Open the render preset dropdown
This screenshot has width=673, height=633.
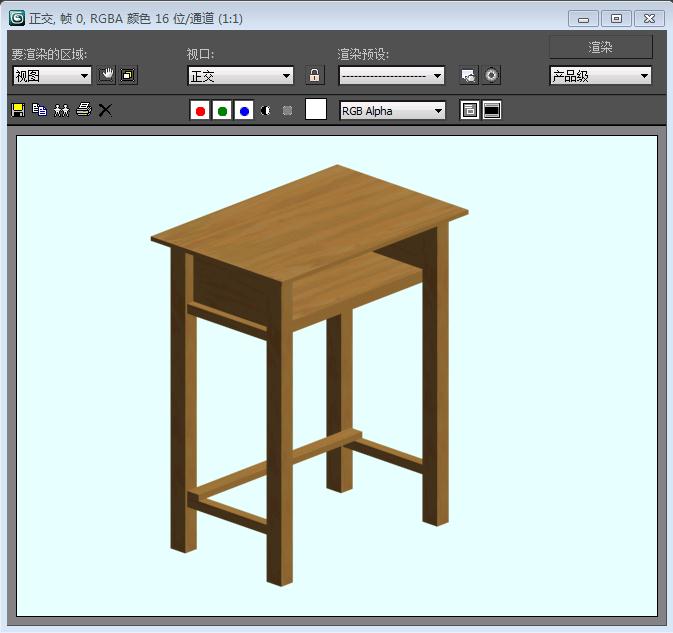coord(391,76)
